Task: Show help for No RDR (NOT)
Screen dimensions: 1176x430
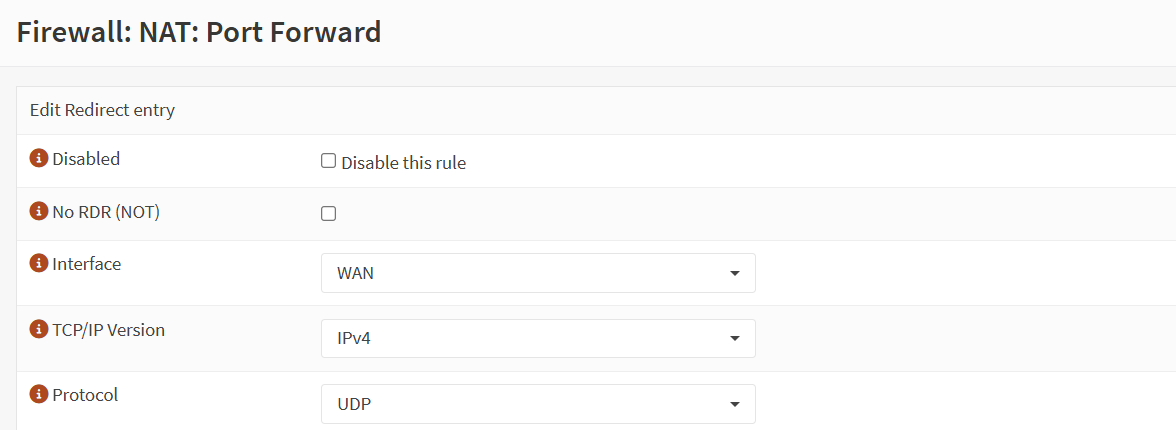Action: click(39, 212)
